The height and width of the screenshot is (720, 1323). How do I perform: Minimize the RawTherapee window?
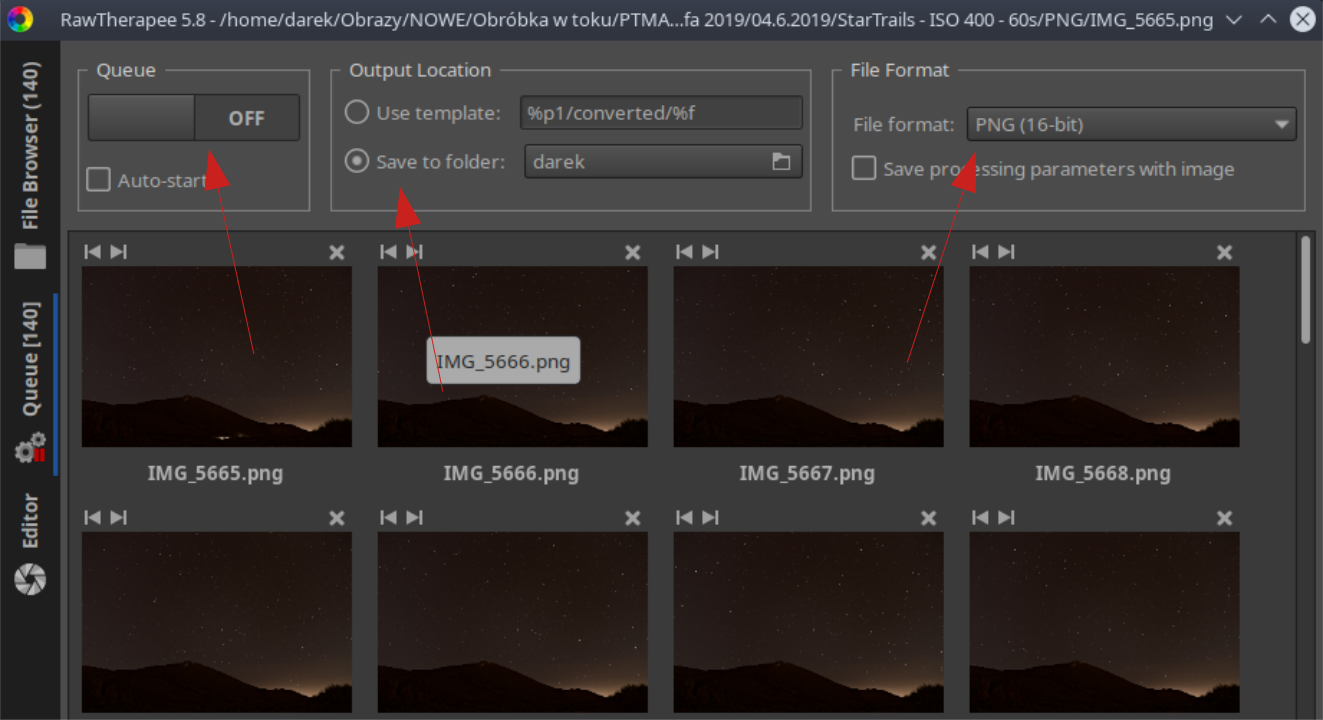pos(1234,19)
